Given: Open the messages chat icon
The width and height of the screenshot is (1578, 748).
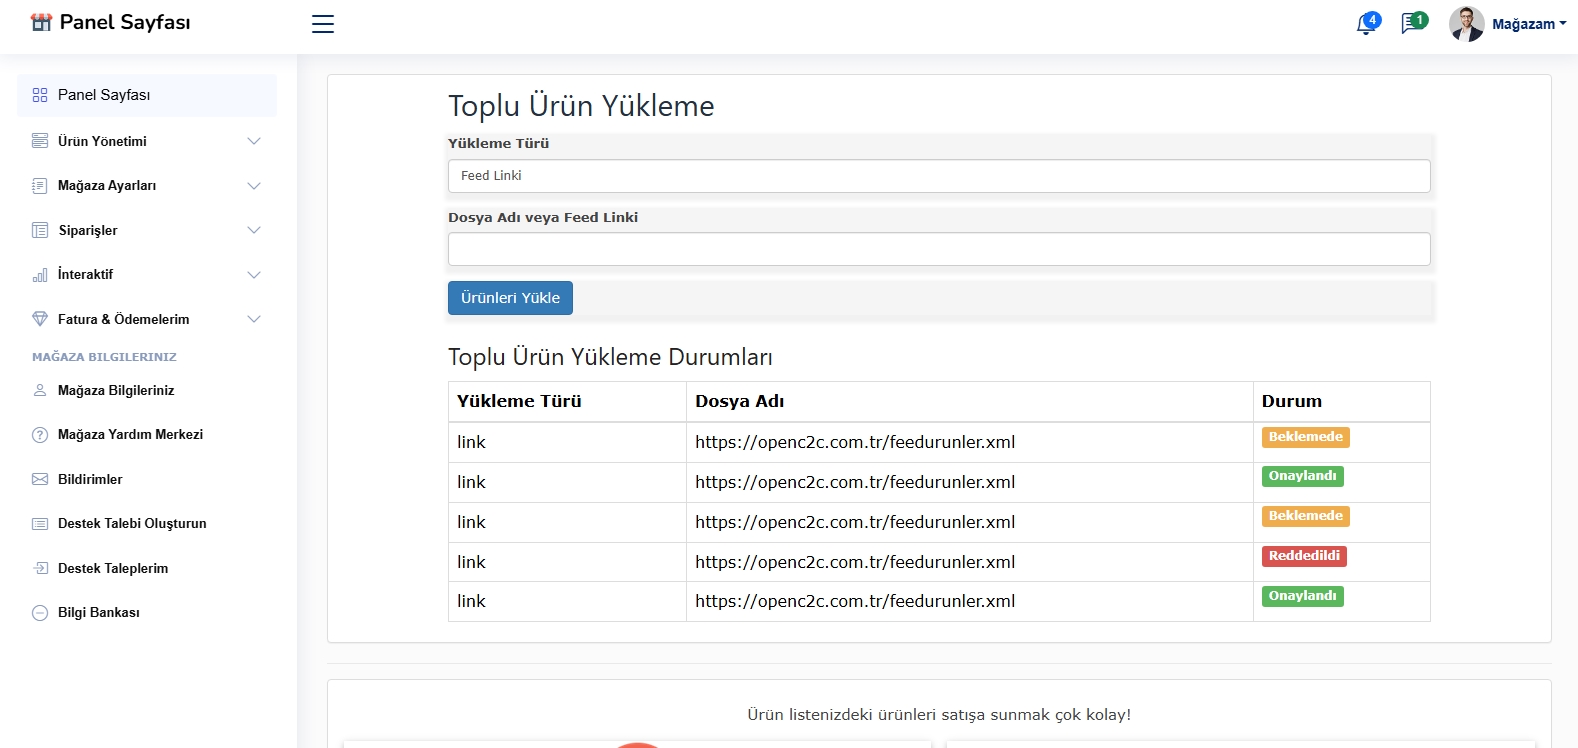Looking at the screenshot, I should pos(1411,23).
